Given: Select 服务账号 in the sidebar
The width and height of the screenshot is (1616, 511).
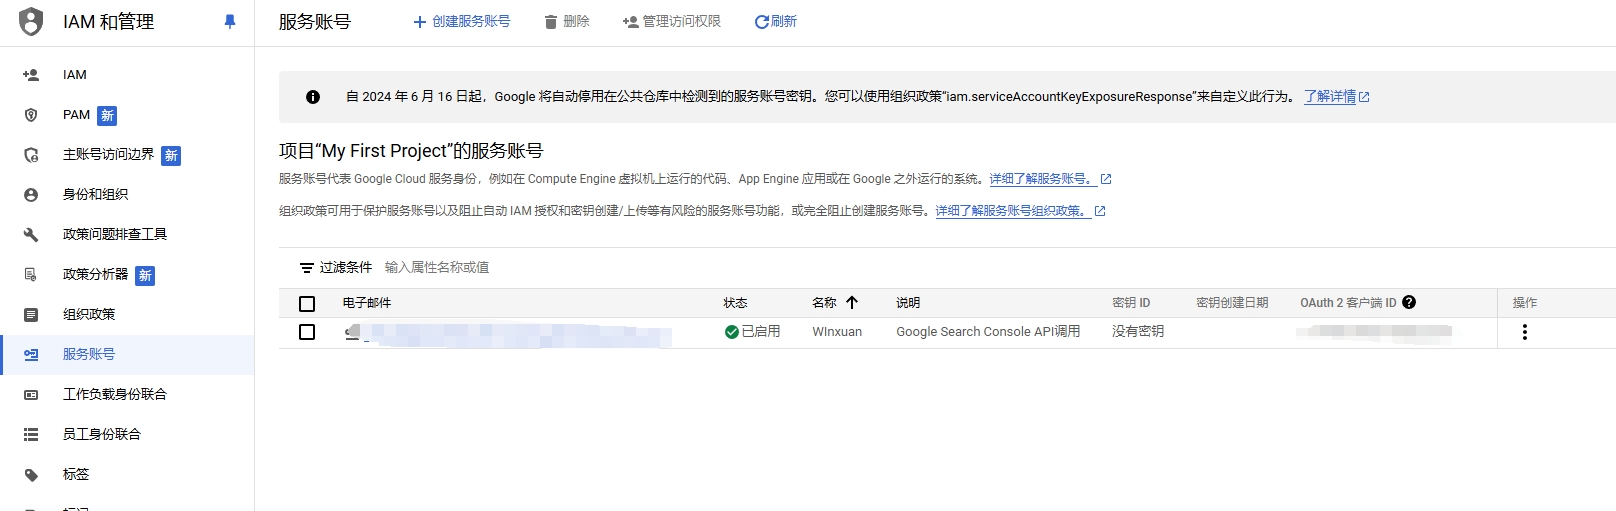Looking at the screenshot, I should click(127, 355).
